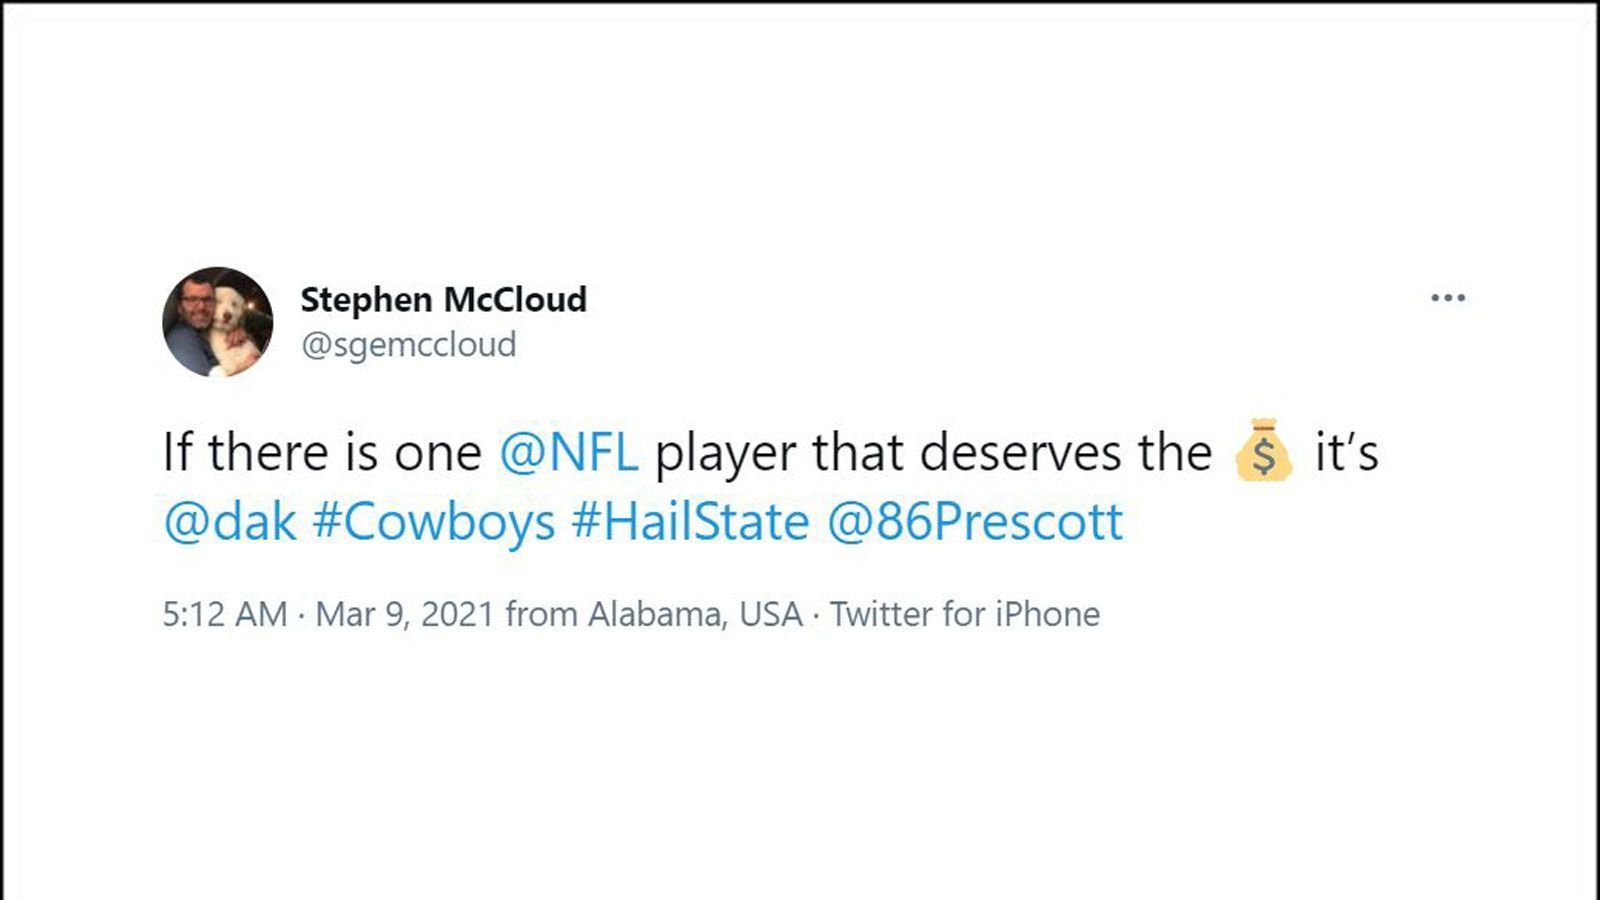The width and height of the screenshot is (1600, 900).
Task: Click the tweet text "If there is one"
Action: point(322,452)
